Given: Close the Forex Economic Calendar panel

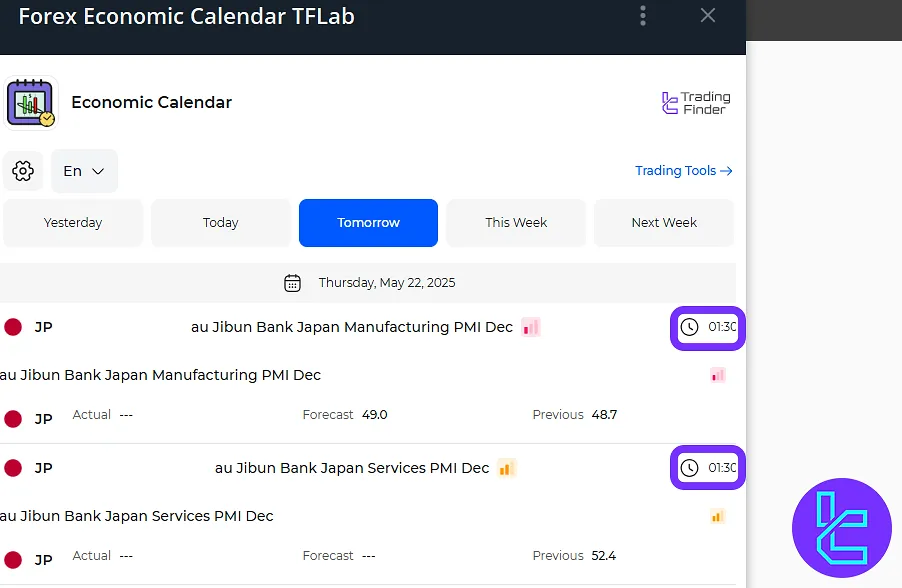Looking at the screenshot, I should [x=708, y=16].
